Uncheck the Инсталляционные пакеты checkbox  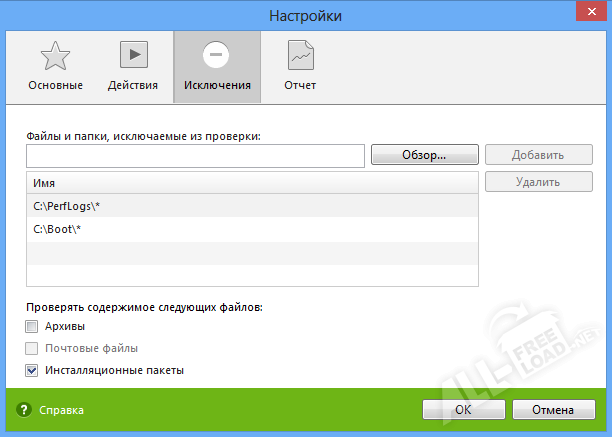[33, 371]
